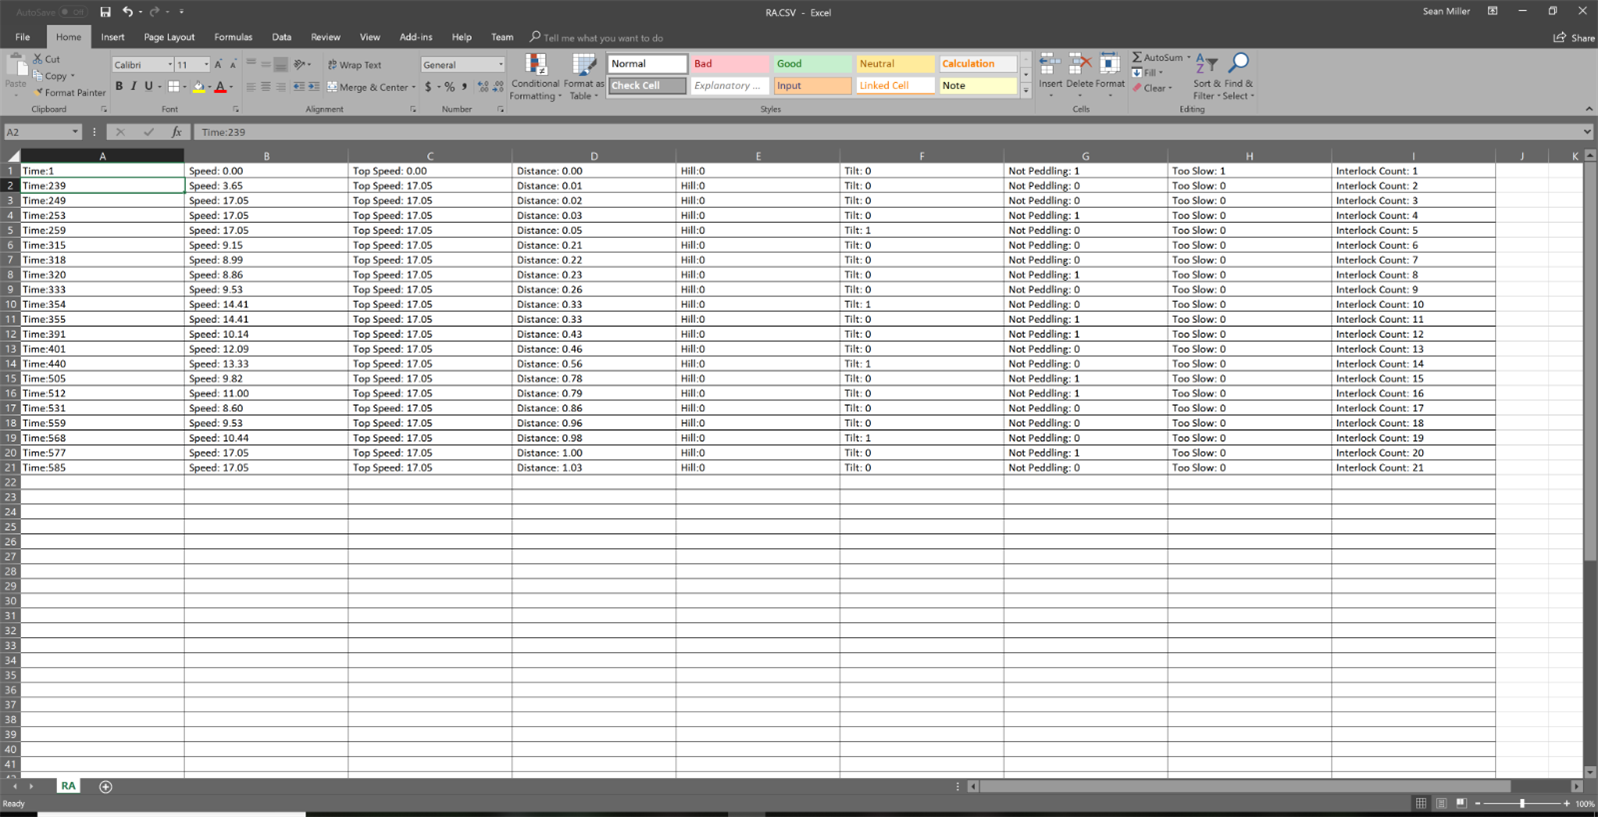Click the New Sheet plus button
This screenshot has width=1598, height=817.
pyautogui.click(x=105, y=787)
